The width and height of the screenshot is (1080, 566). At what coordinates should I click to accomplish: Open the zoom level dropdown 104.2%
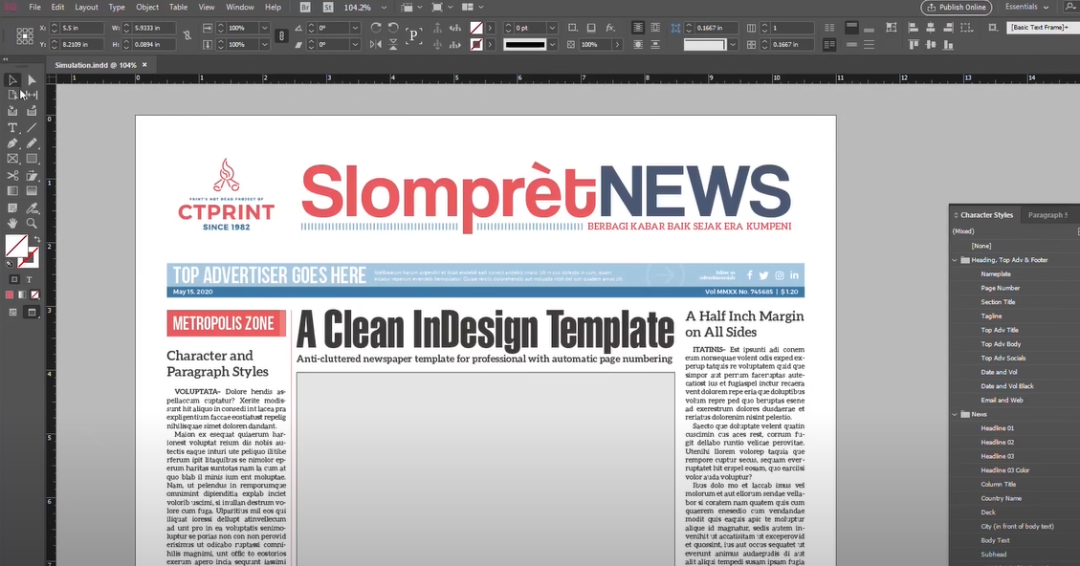click(384, 8)
